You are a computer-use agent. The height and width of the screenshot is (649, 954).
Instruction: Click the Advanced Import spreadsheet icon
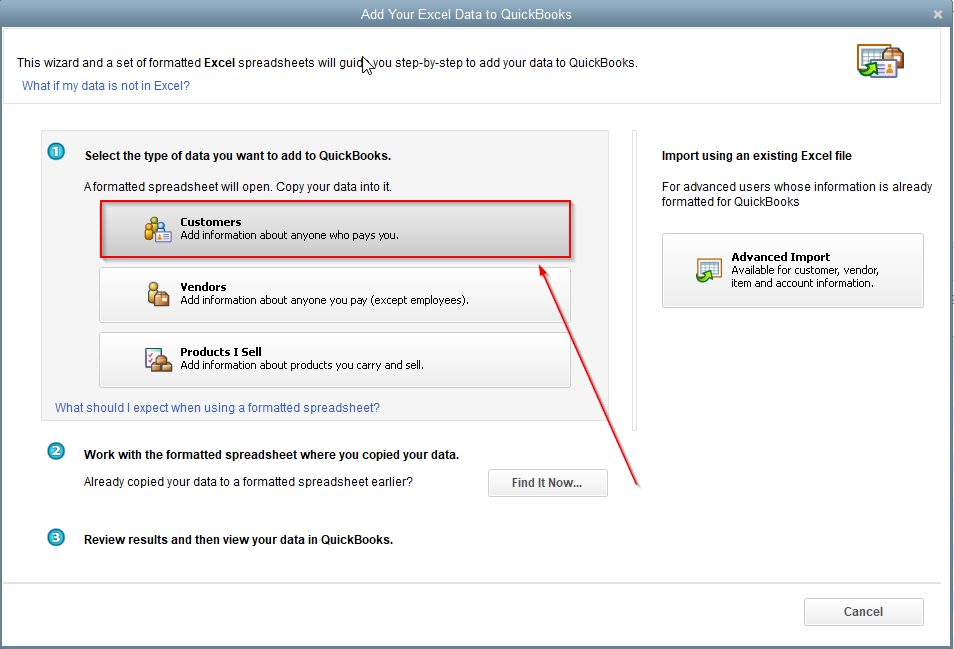coord(709,270)
